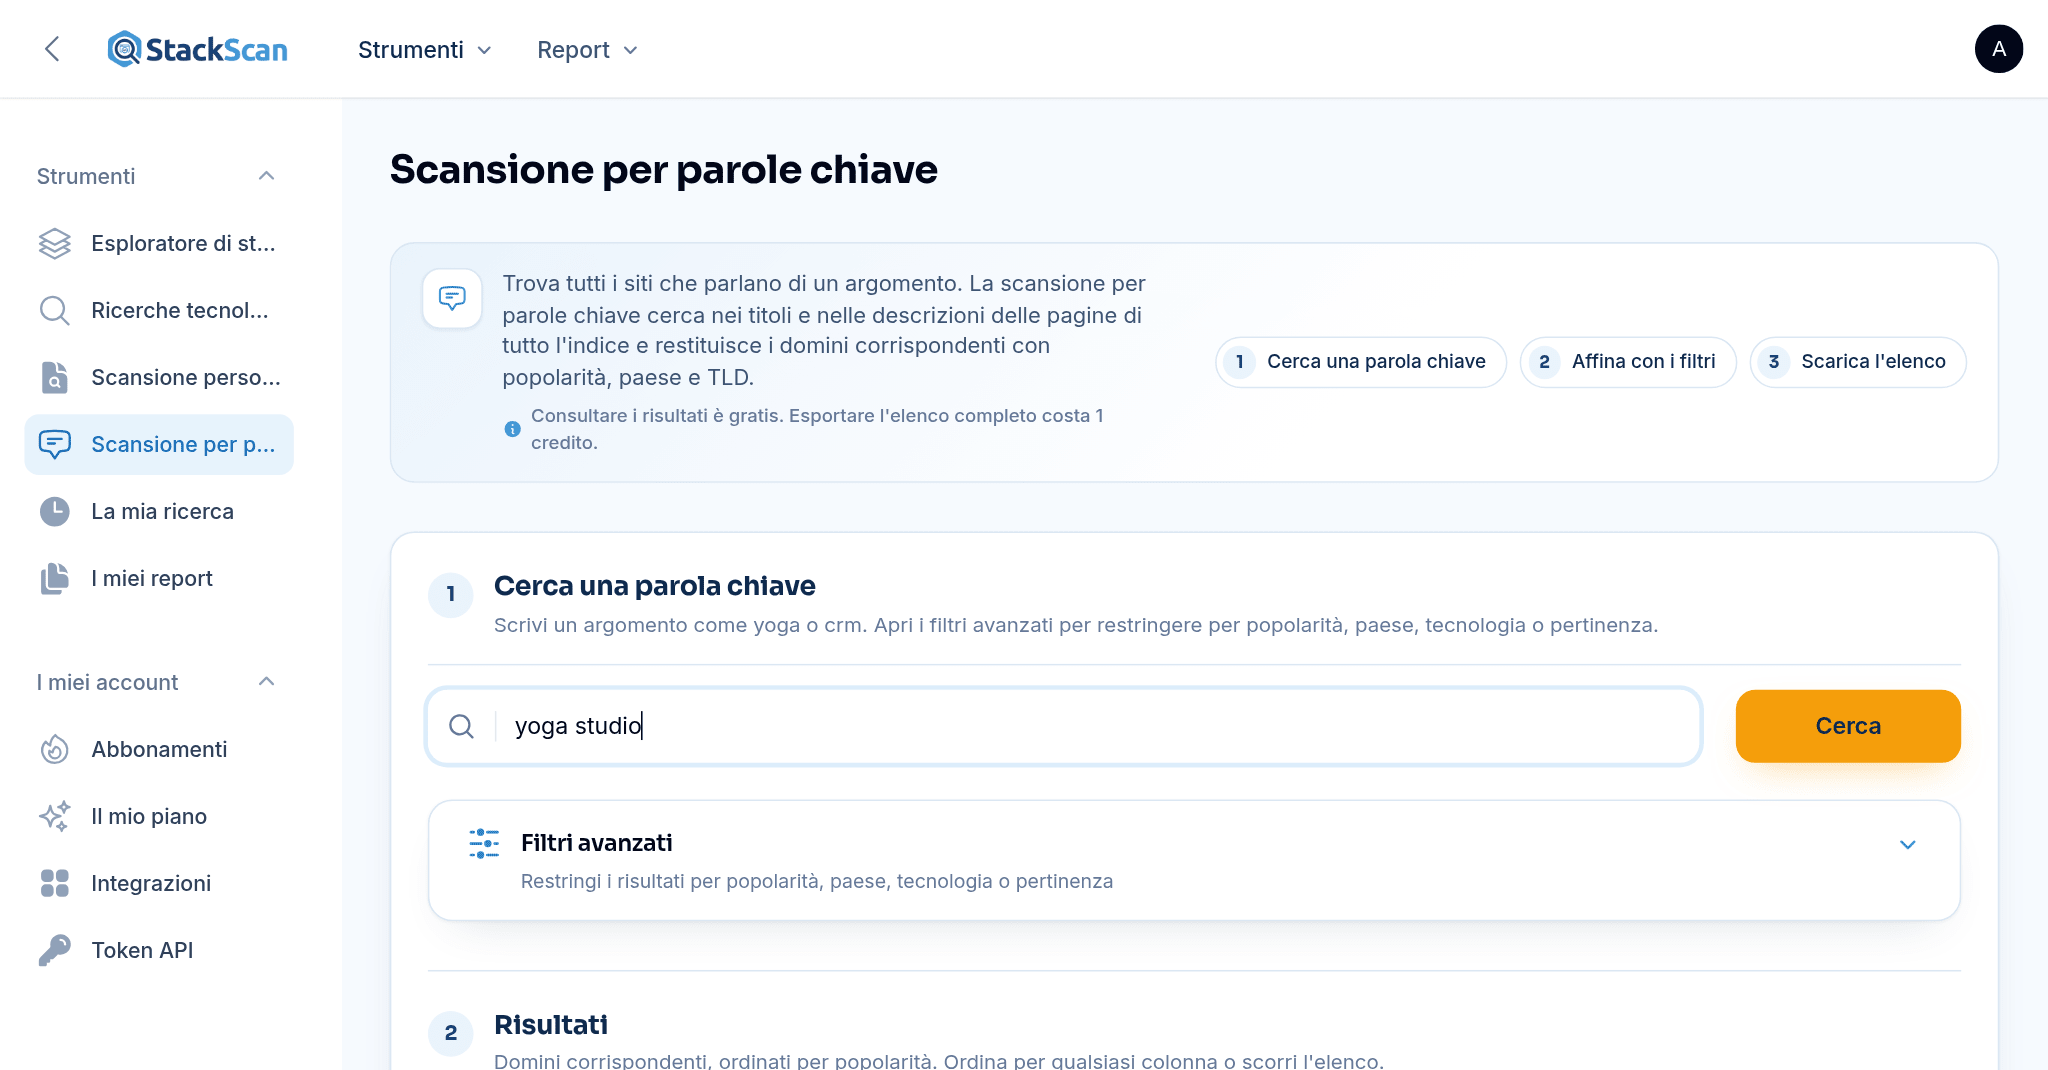
Task: Select the La mia ricerca sidebar item
Action: tap(159, 511)
